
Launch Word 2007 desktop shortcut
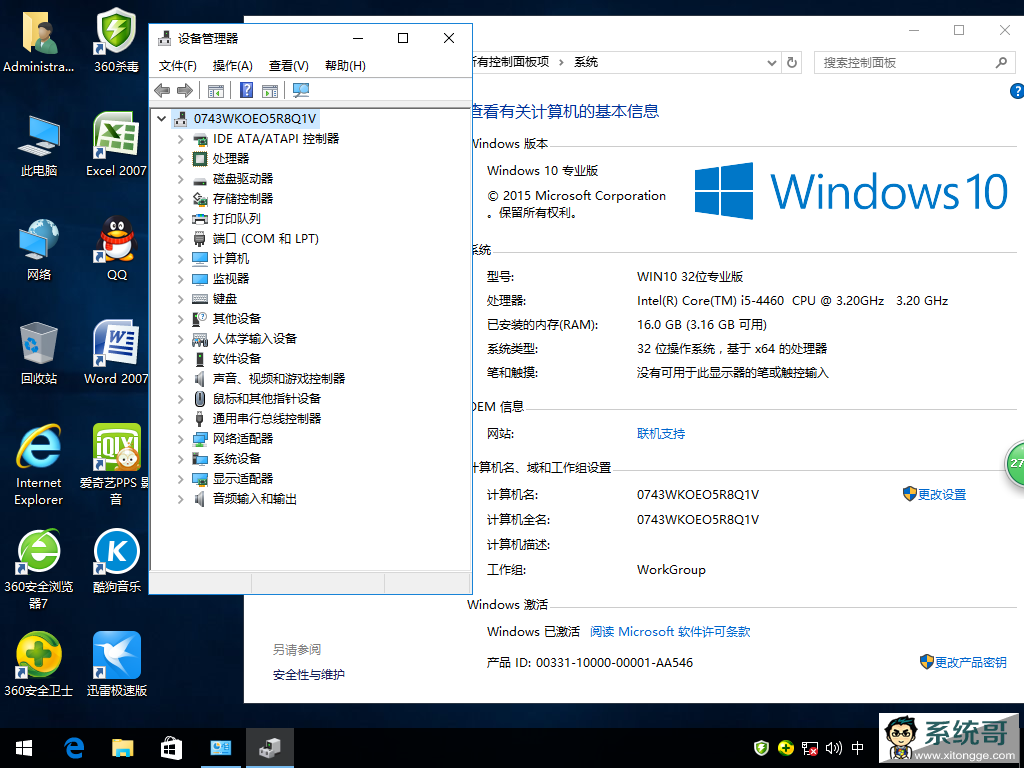pos(116,353)
